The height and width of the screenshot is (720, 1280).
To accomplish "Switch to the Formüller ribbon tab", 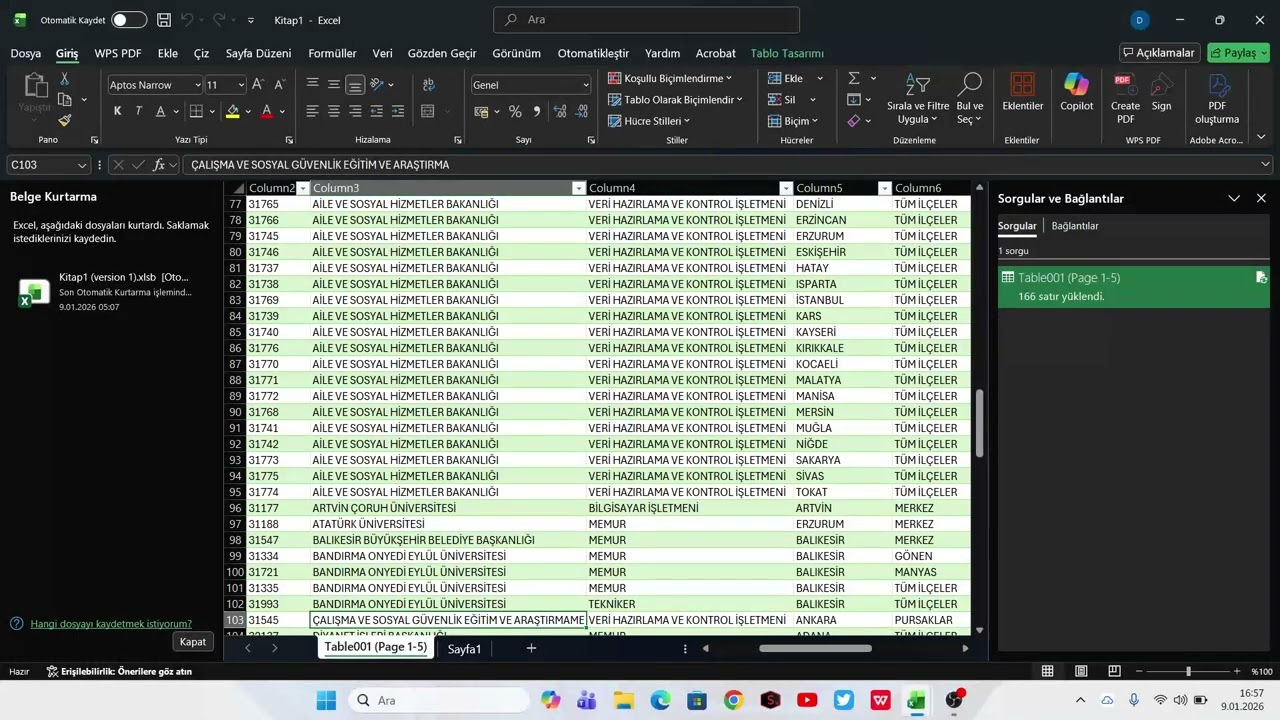I will coord(332,53).
